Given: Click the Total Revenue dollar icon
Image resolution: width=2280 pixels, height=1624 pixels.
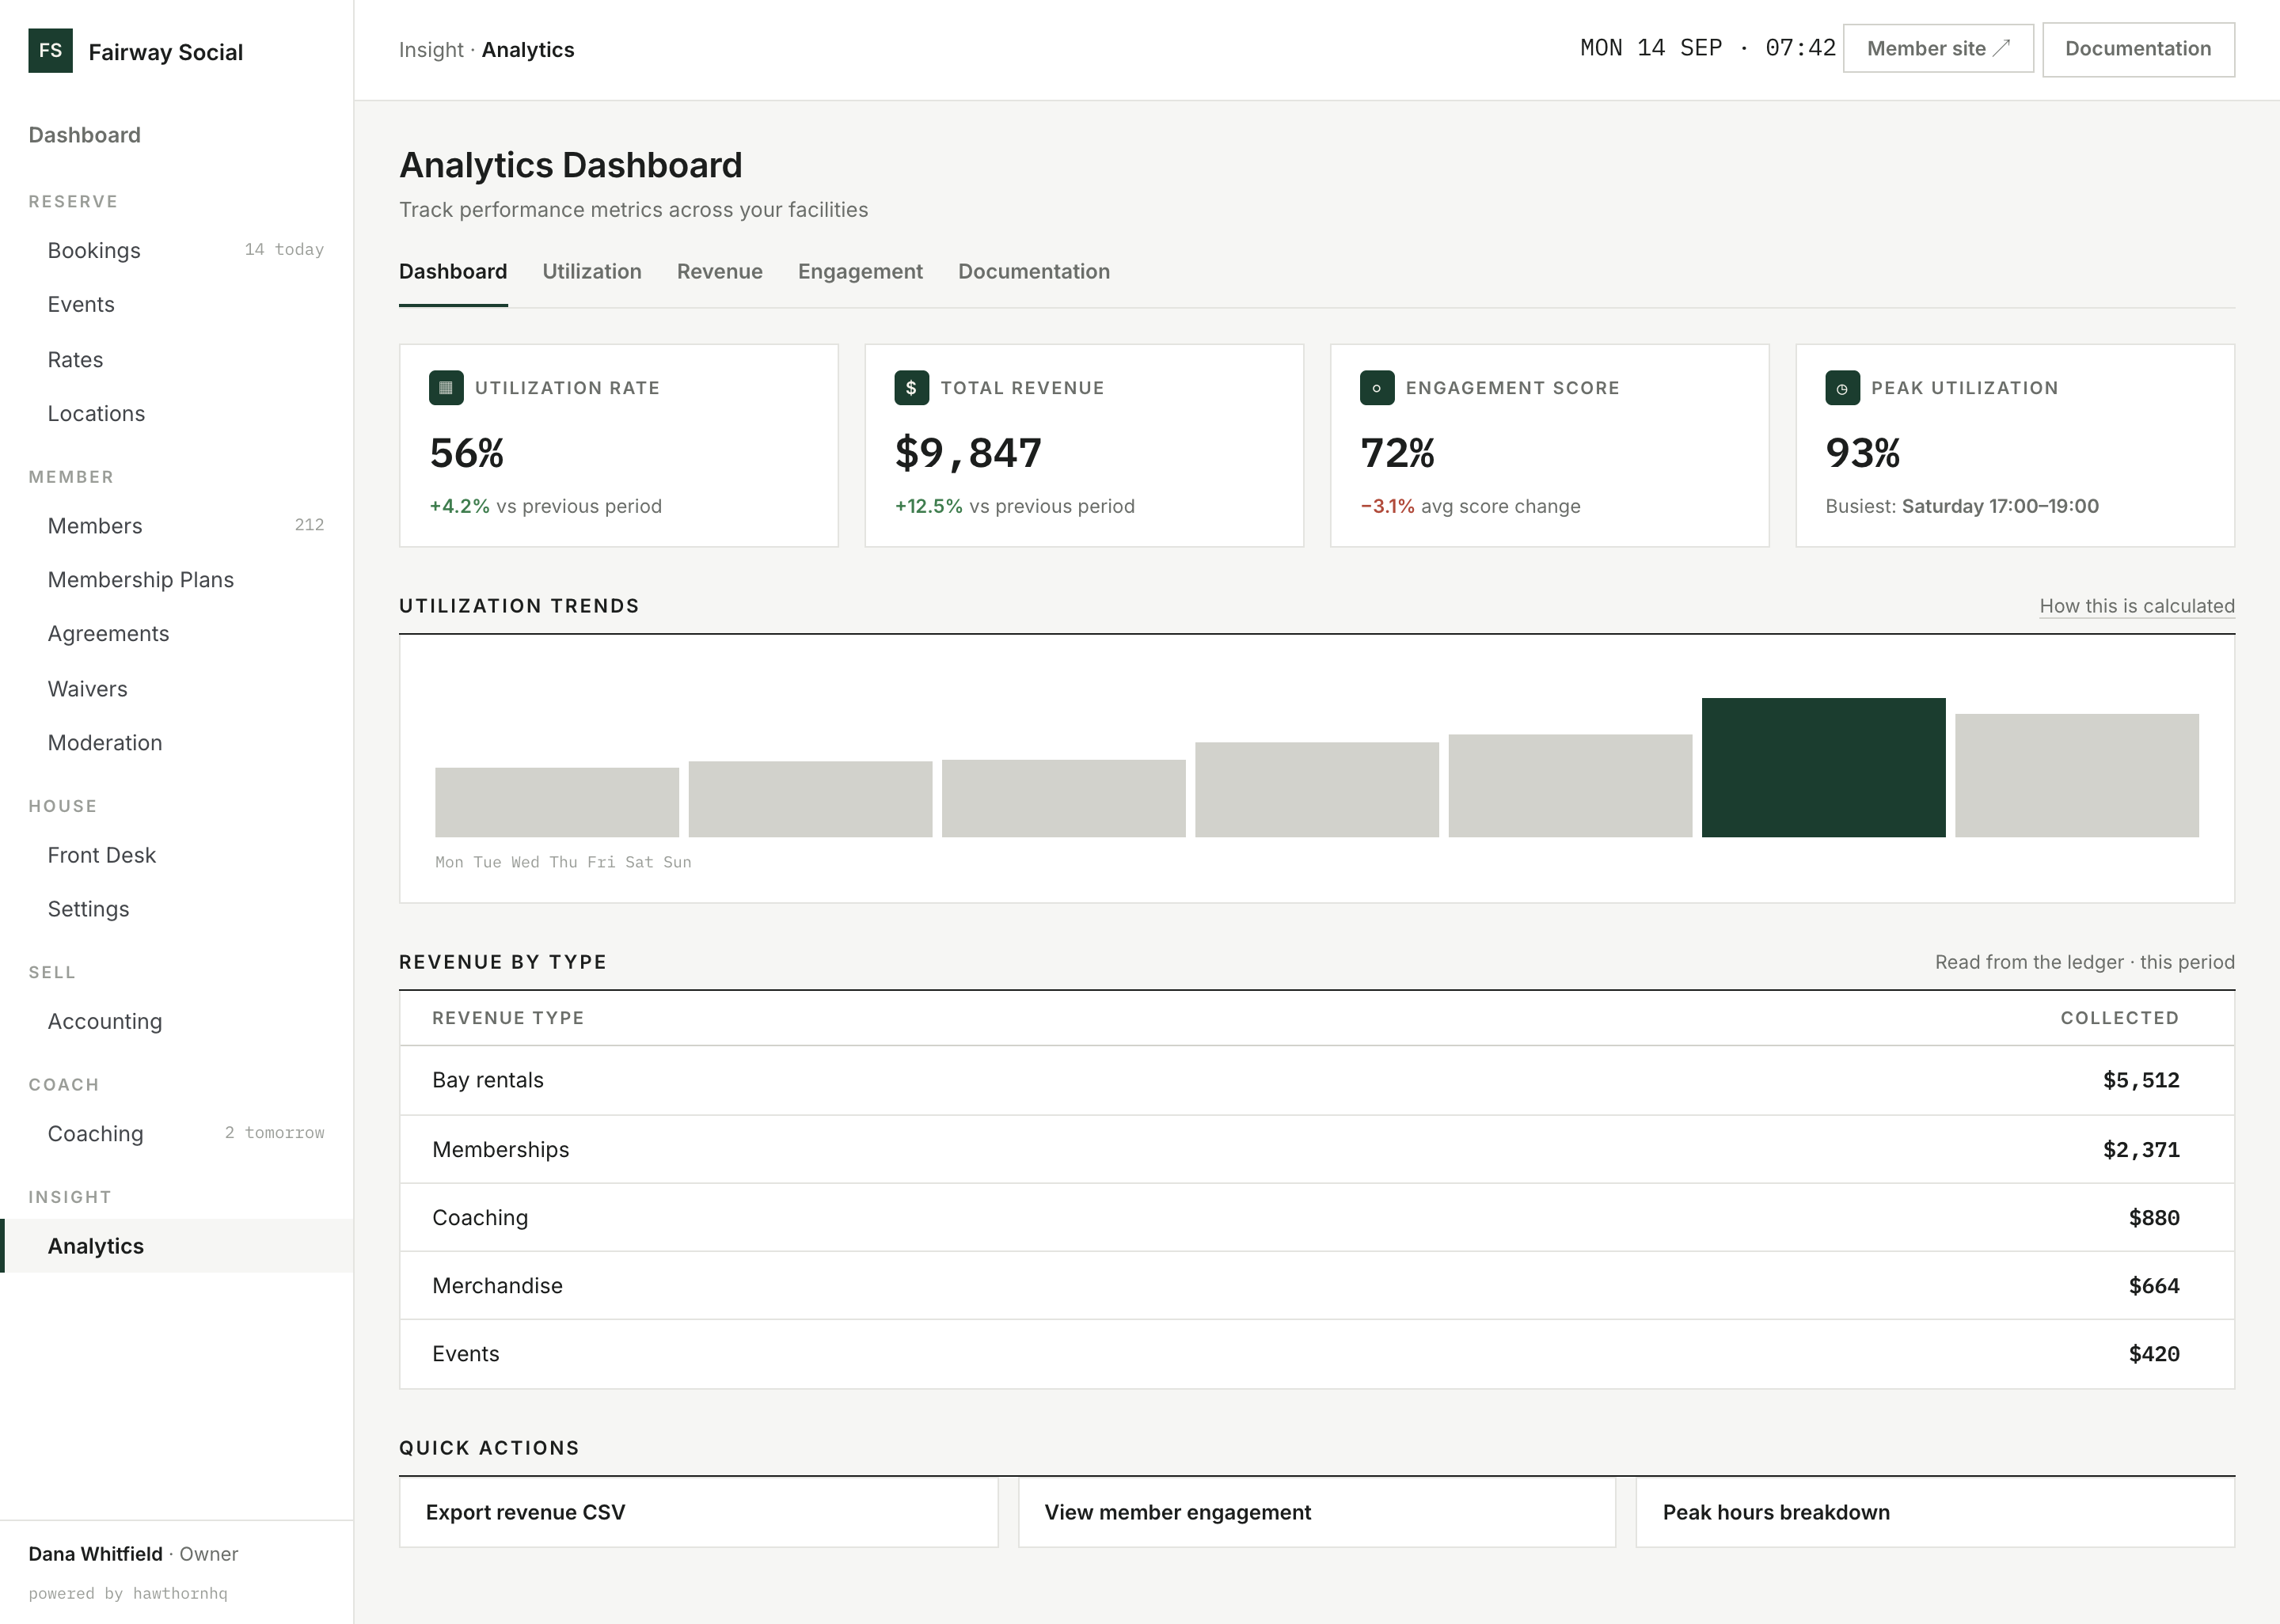Looking at the screenshot, I should 911,388.
